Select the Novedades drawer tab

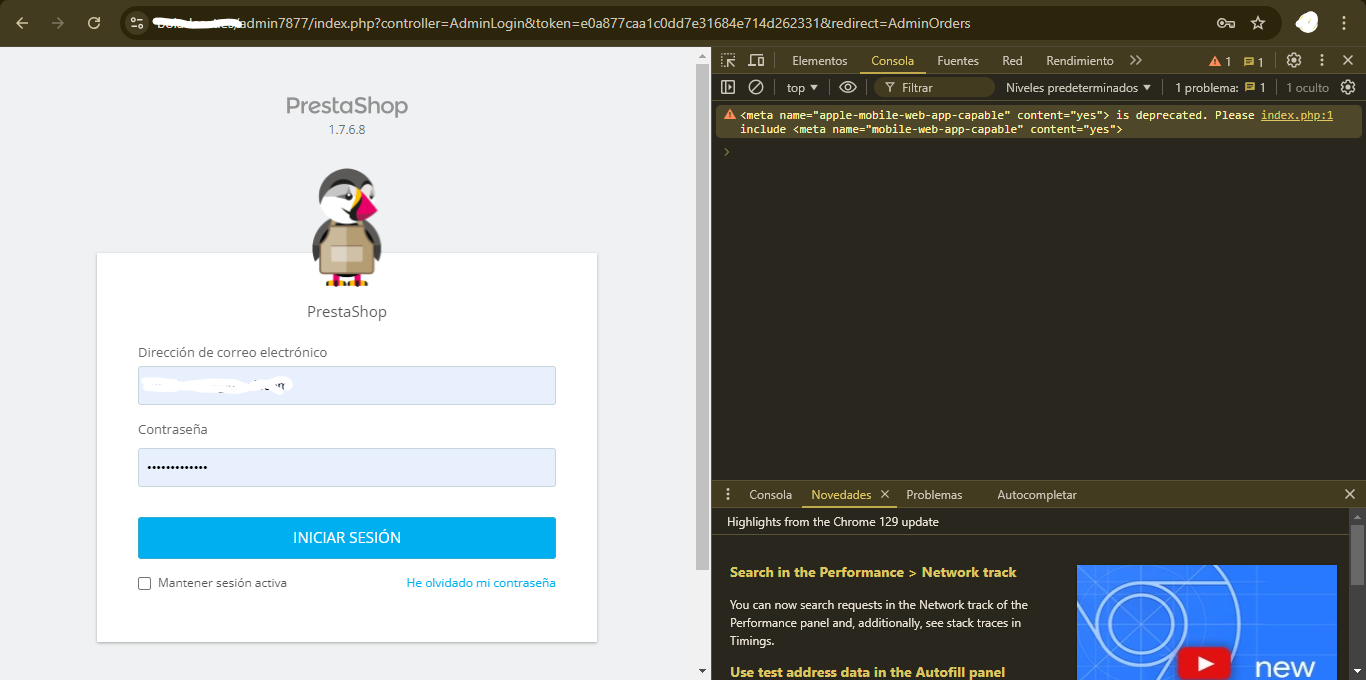tap(841, 495)
